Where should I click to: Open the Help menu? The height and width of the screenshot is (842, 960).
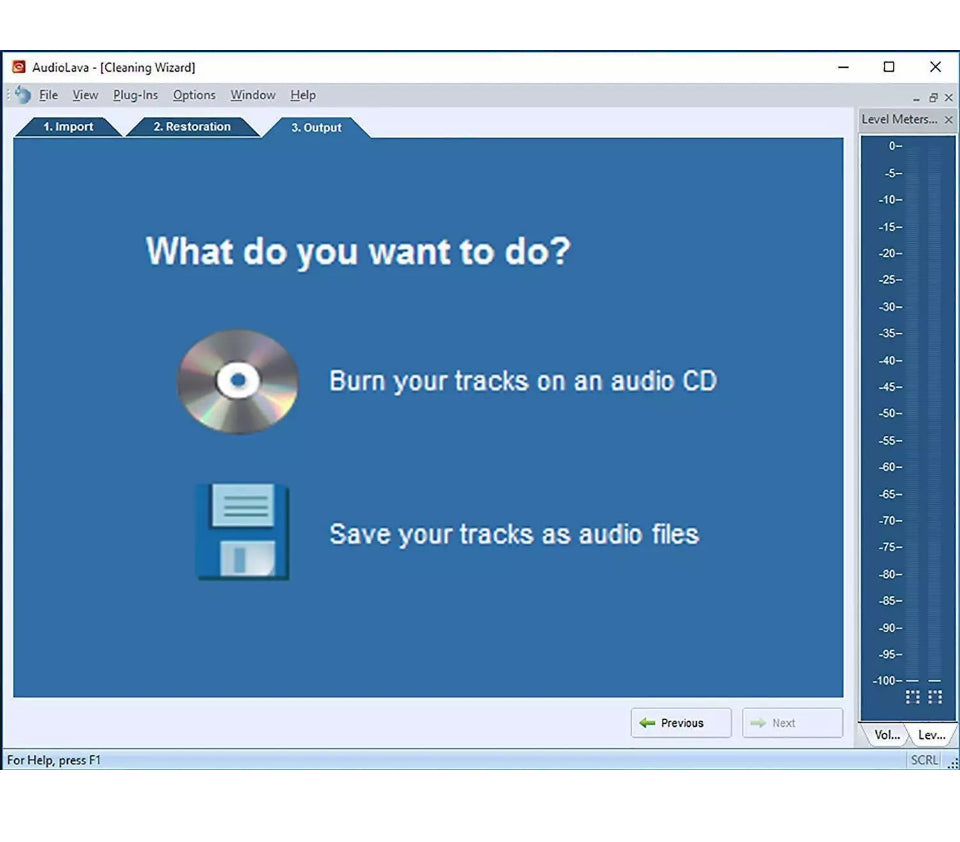[303, 95]
